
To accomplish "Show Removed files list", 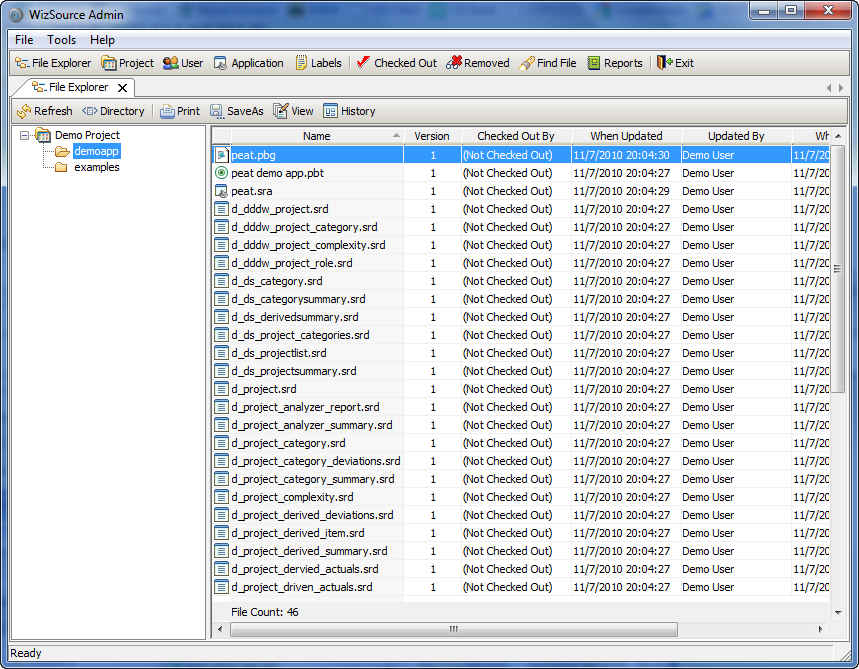I will point(477,63).
